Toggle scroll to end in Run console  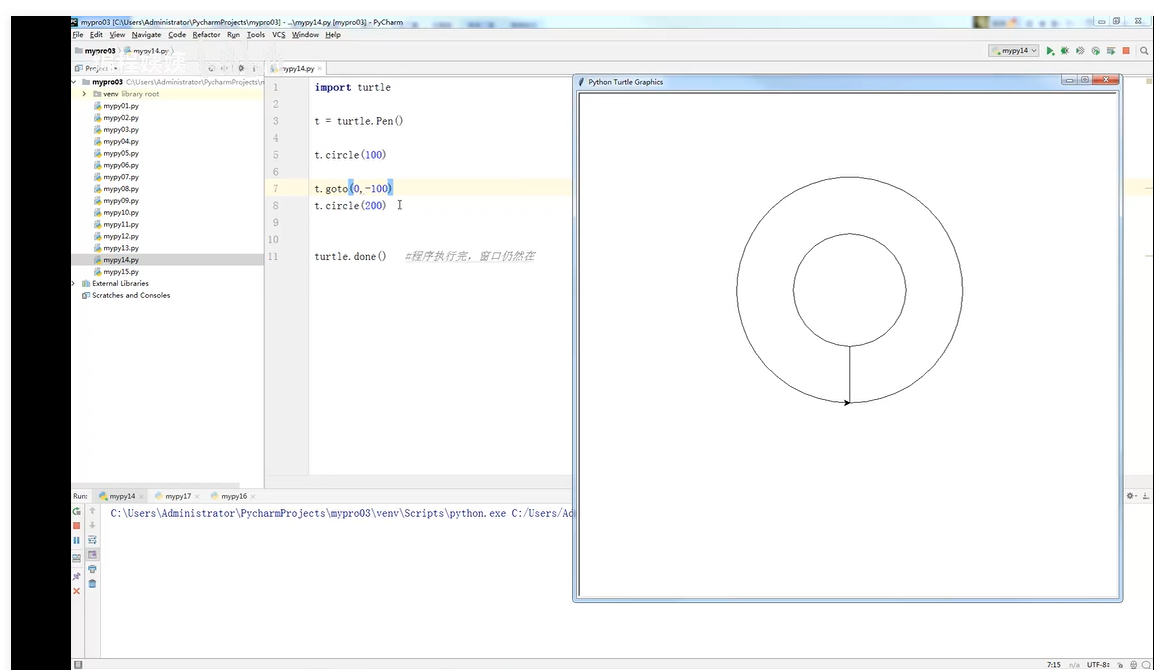pos(92,554)
